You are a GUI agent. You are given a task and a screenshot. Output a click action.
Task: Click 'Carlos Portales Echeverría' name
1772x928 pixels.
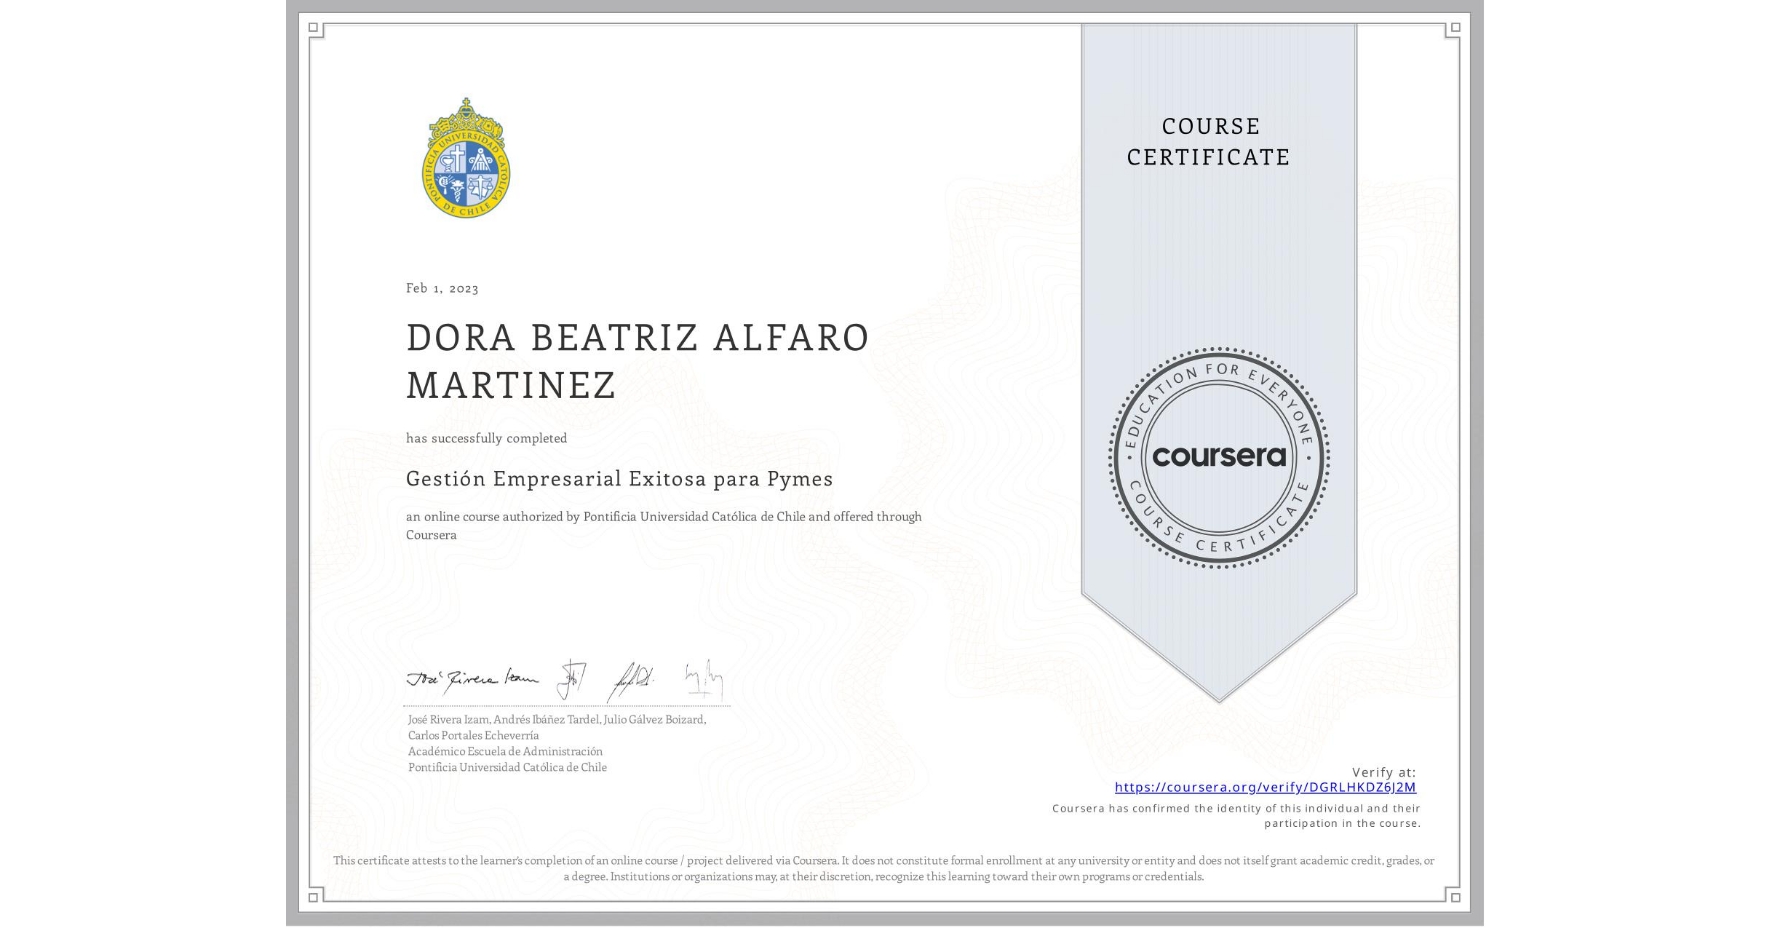click(473, 735)
